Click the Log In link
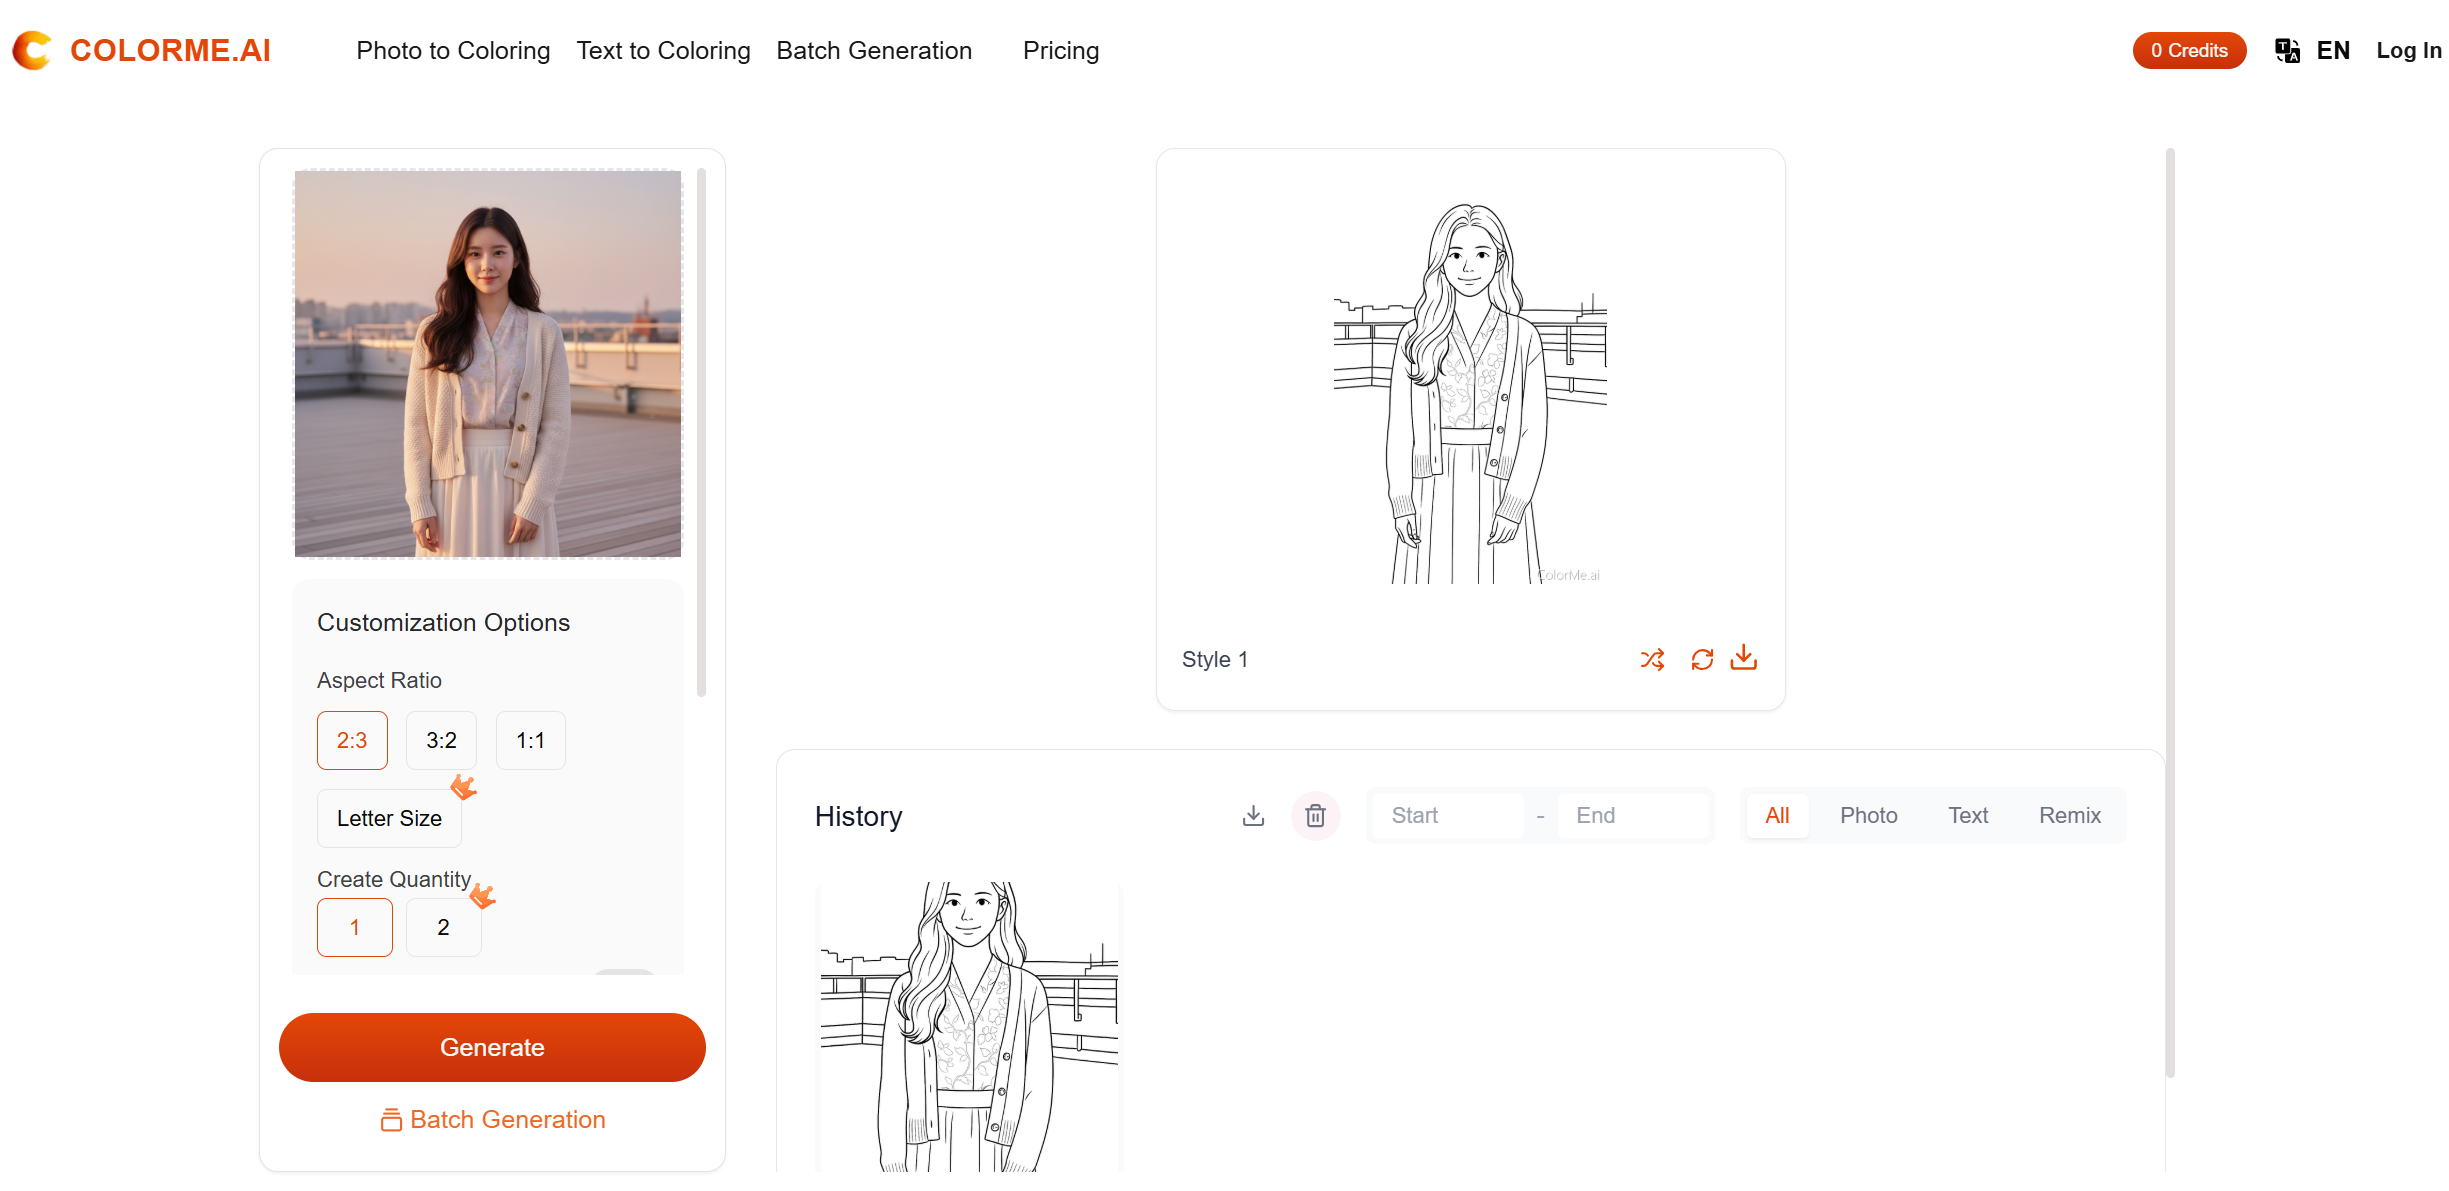The image size is (2449, 1191). tap(2409, 50)
